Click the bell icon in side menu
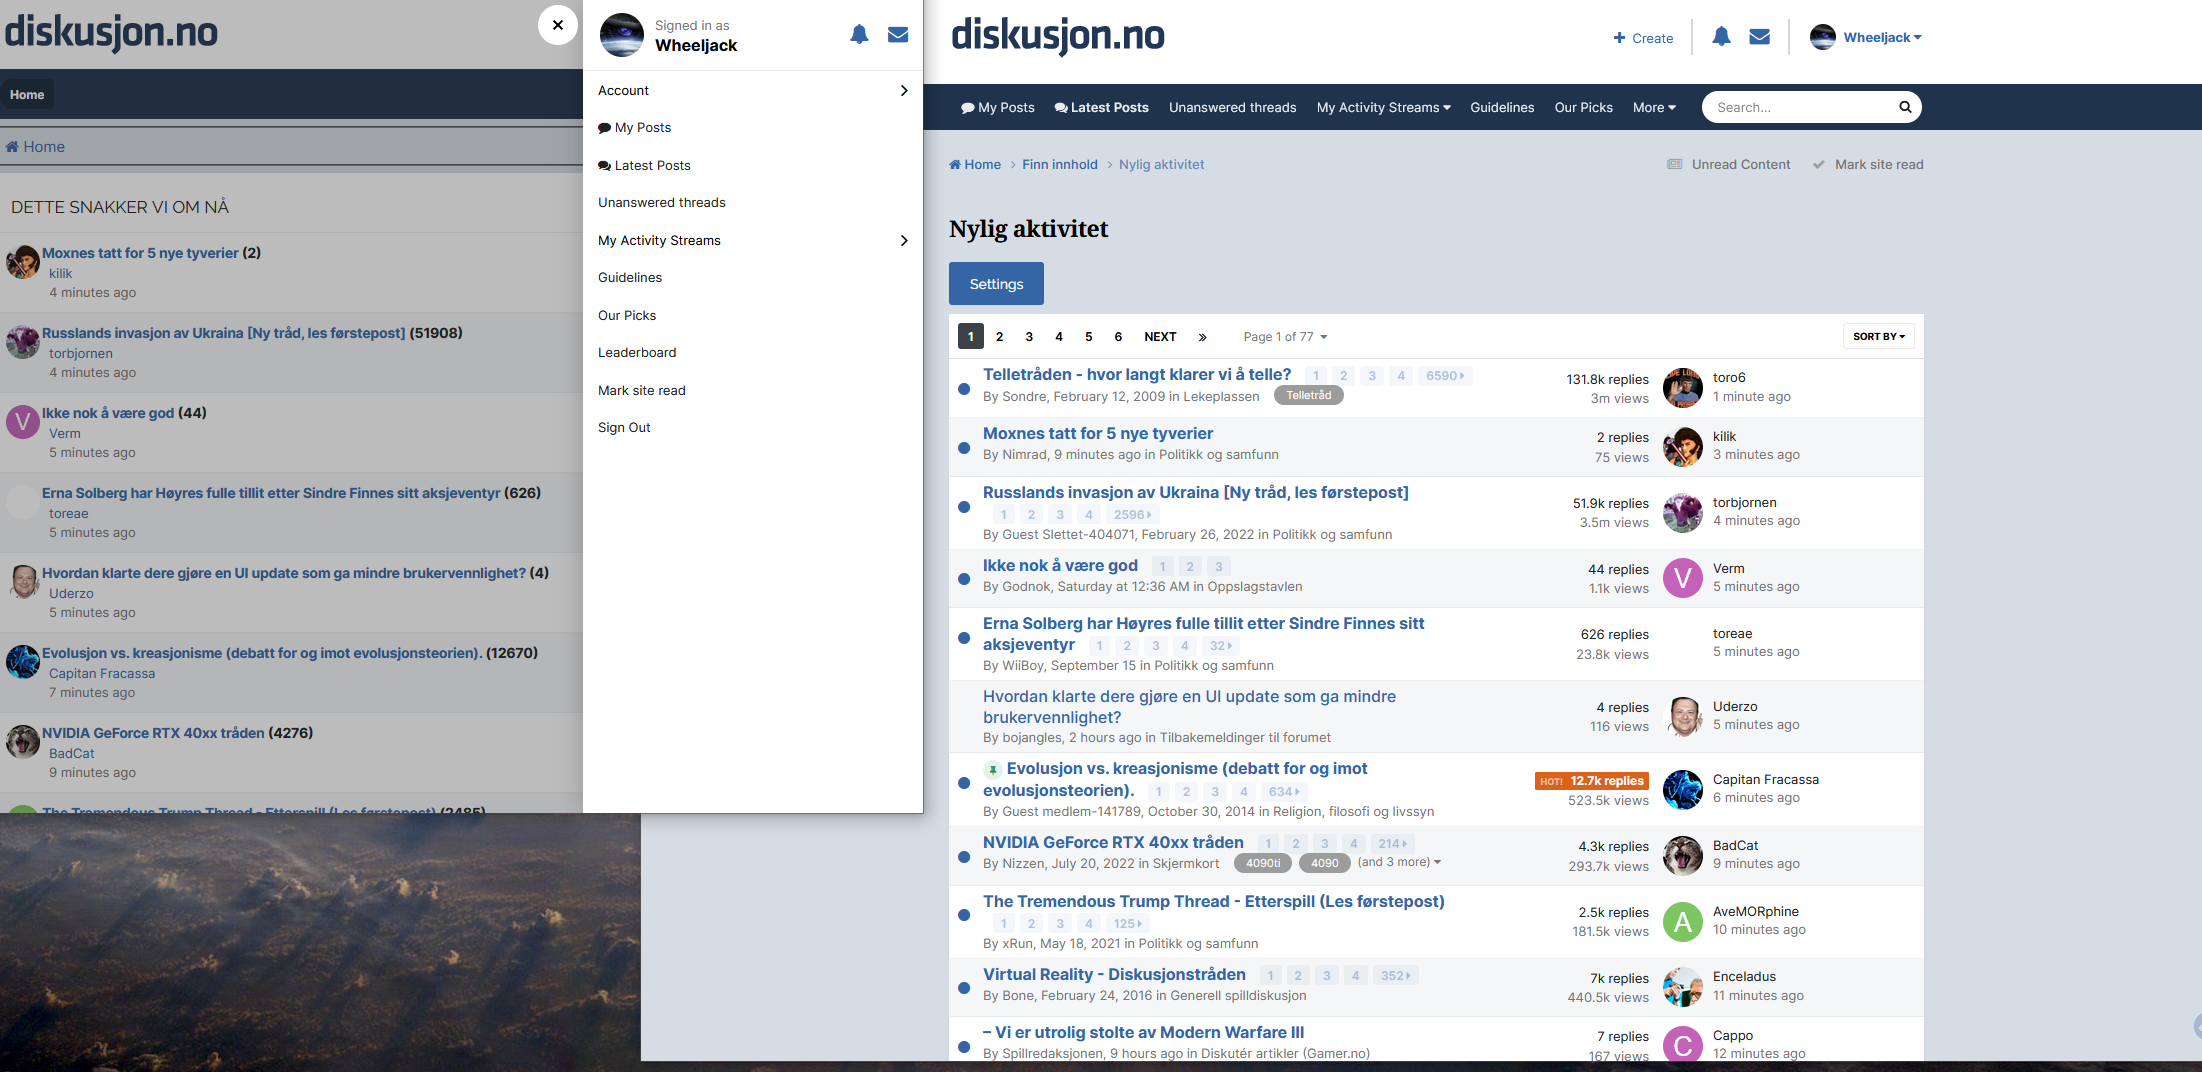The width and height of the screenshot is (2202, 1072). coord(859,35)
